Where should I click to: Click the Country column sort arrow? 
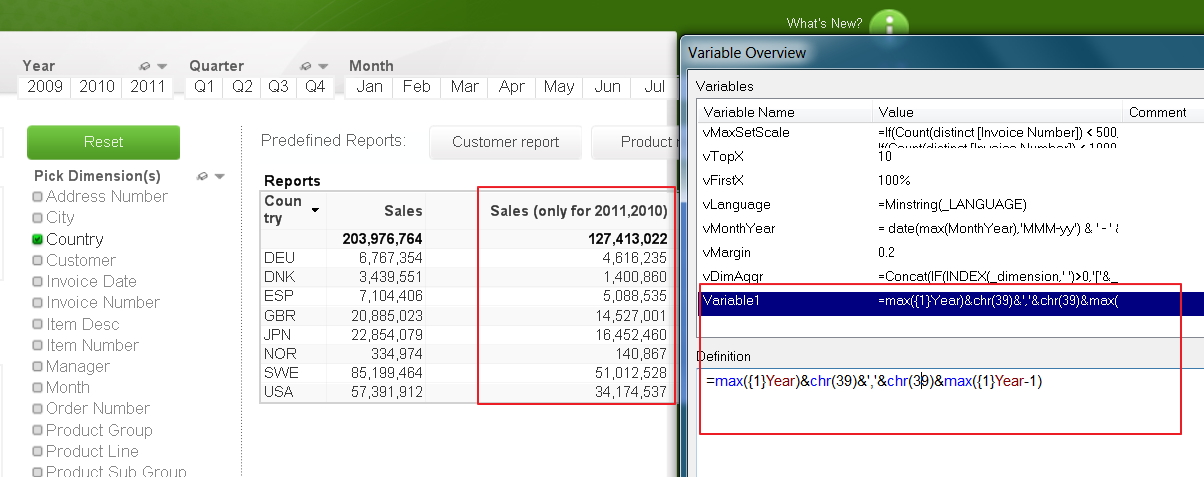pos(316,210)
